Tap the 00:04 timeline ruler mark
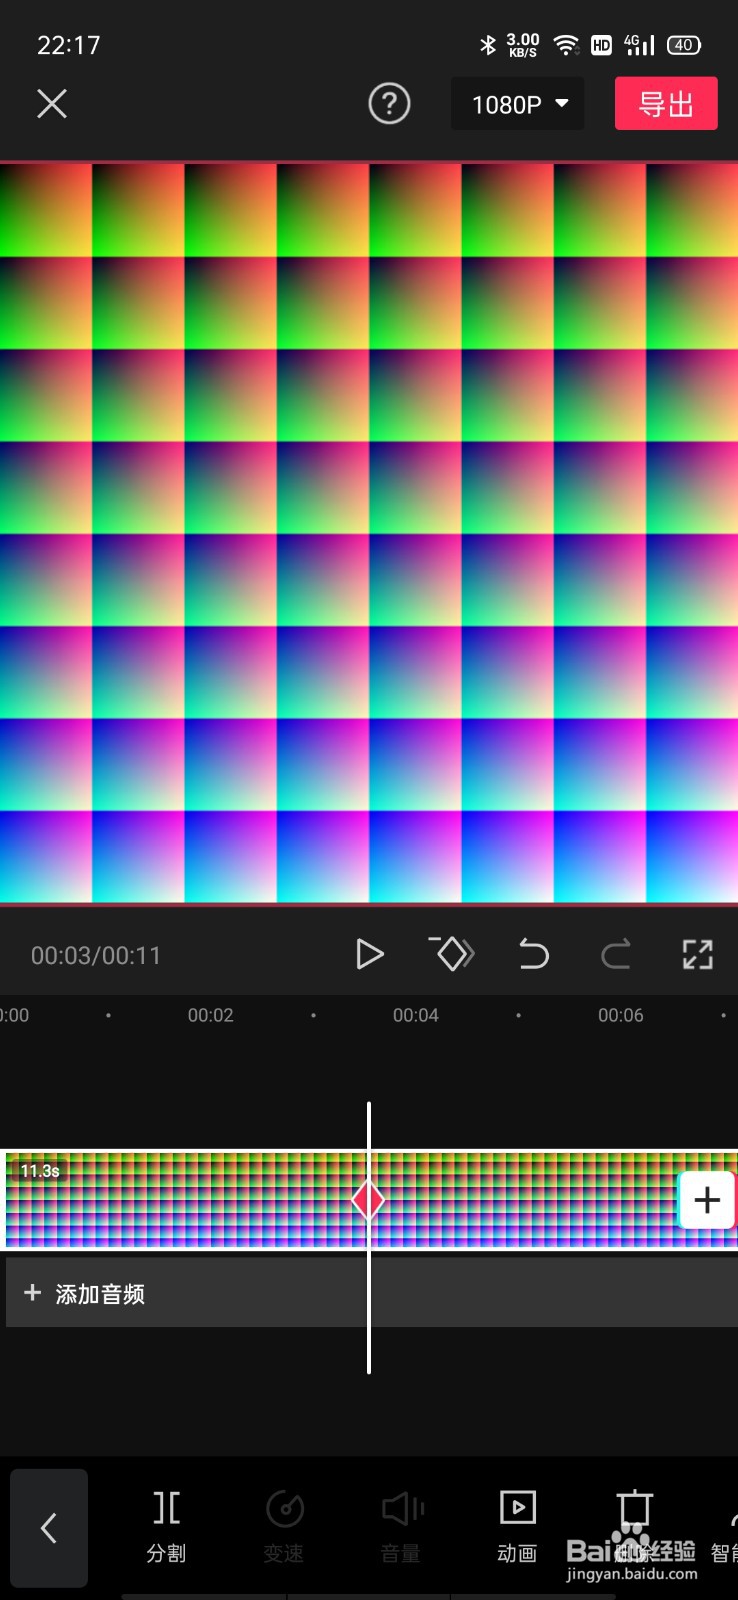Viewport: 738px width, 1600px height. [416, 1015]
